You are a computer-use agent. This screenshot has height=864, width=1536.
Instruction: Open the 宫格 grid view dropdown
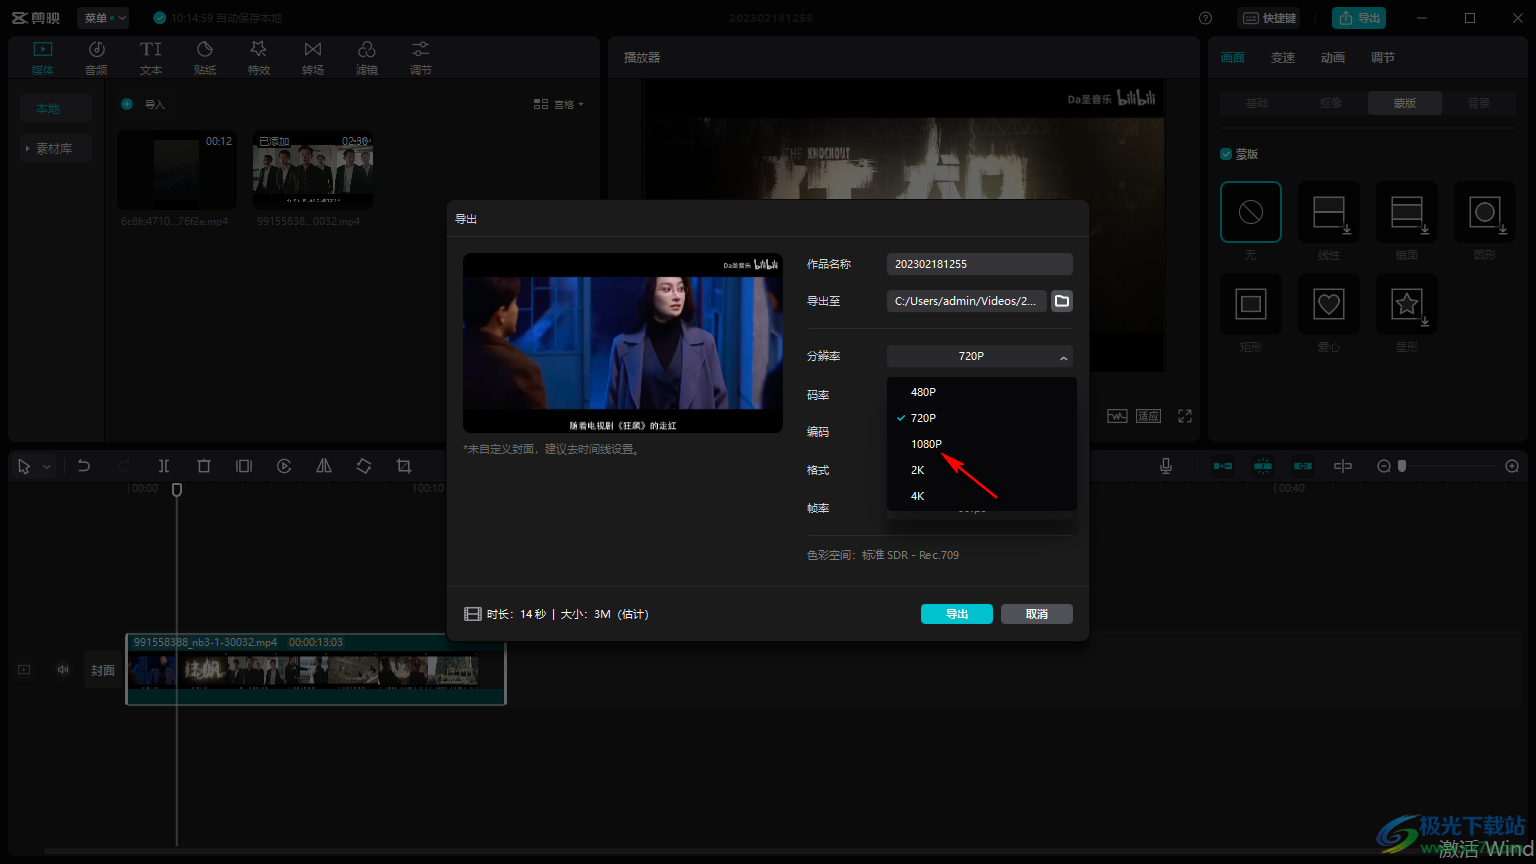(x=559, y=104)
